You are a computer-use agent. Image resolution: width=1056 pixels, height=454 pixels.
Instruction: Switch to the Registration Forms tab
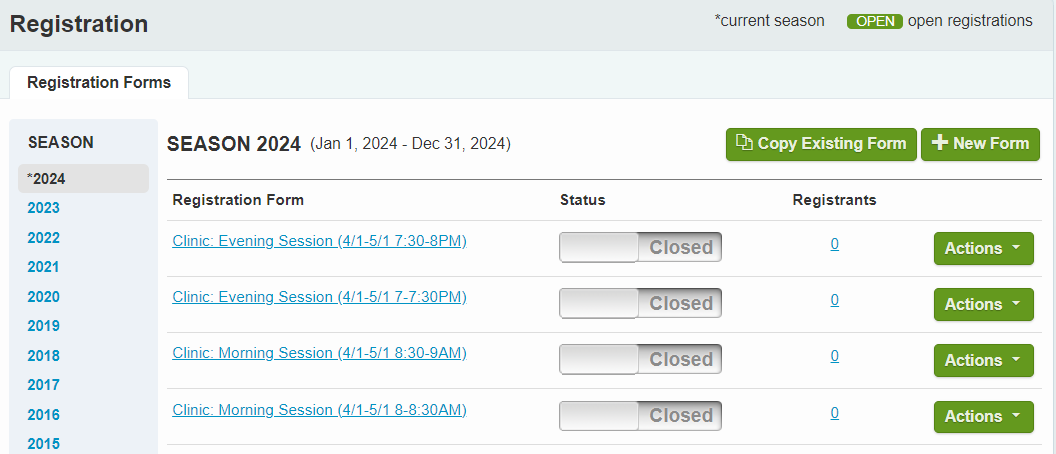point(99,83)
